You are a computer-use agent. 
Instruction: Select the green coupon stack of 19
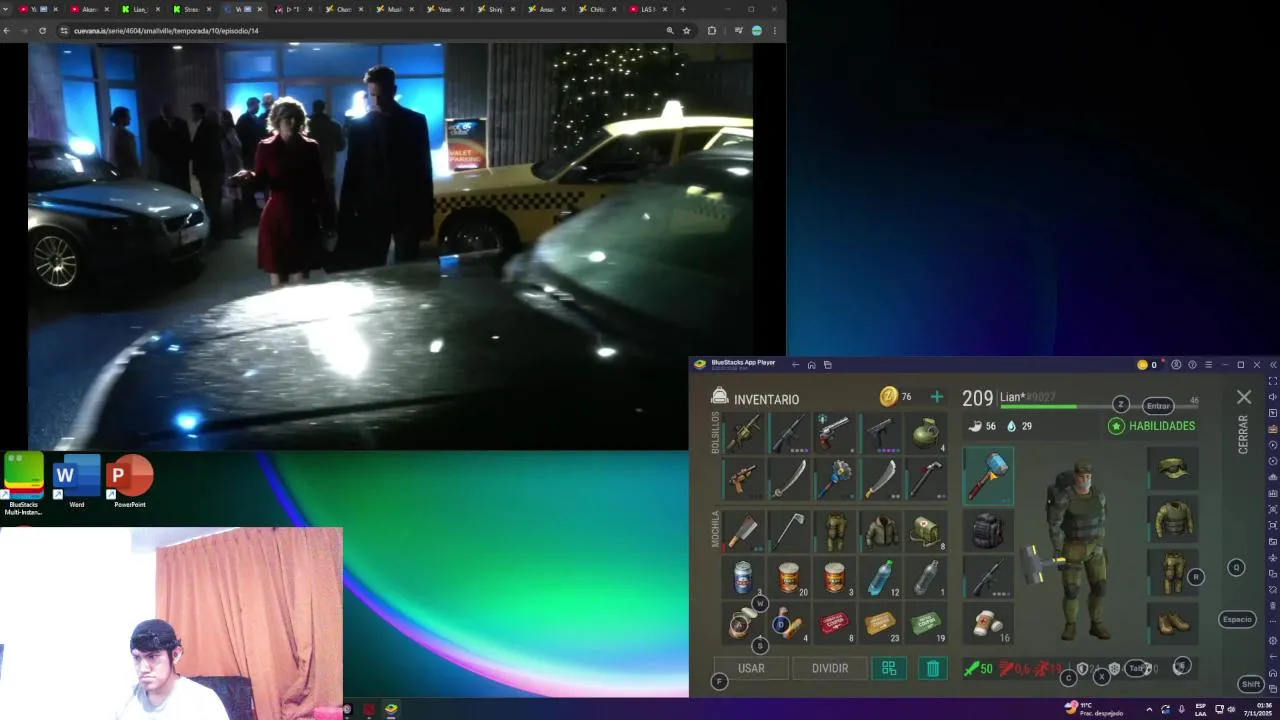pyautogui.click(x=927, y=624)
